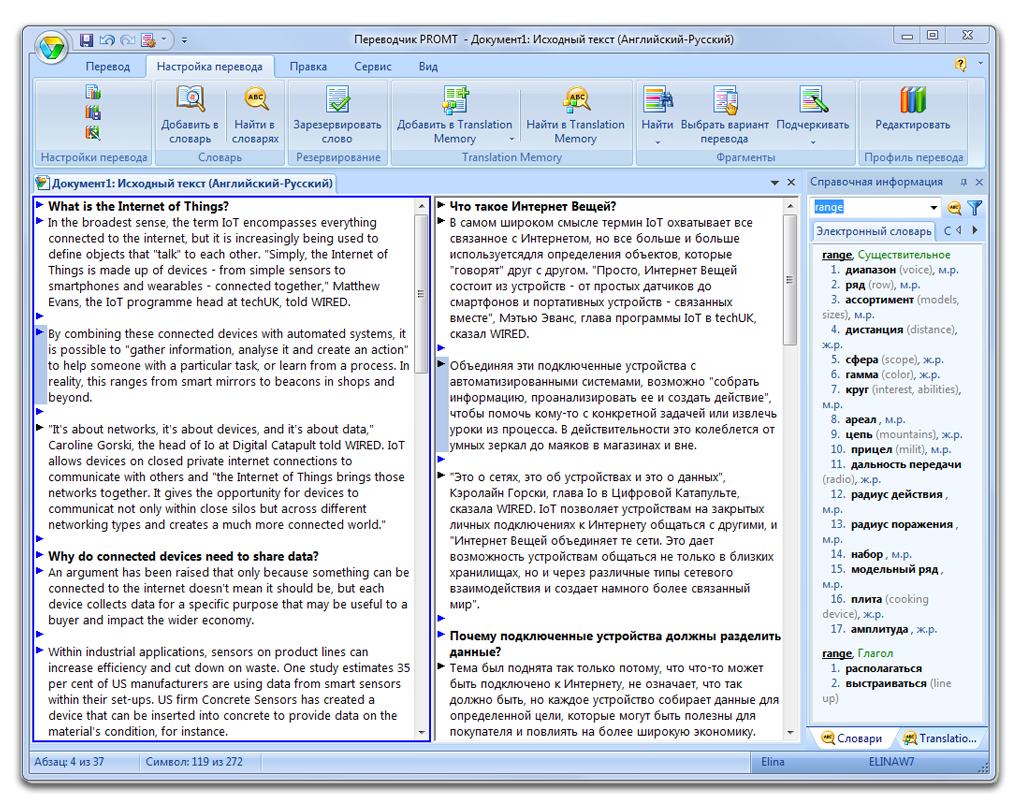Click third translation settings icon with wand
Image resolution: width=1013 pixels, height=794 pixels.
point(93,132)
